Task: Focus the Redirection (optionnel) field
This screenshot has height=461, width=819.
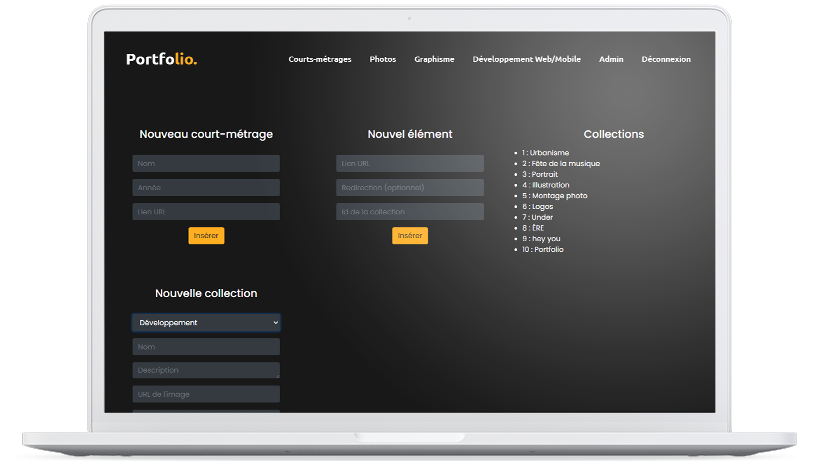Action: click(x=410, y=187)
